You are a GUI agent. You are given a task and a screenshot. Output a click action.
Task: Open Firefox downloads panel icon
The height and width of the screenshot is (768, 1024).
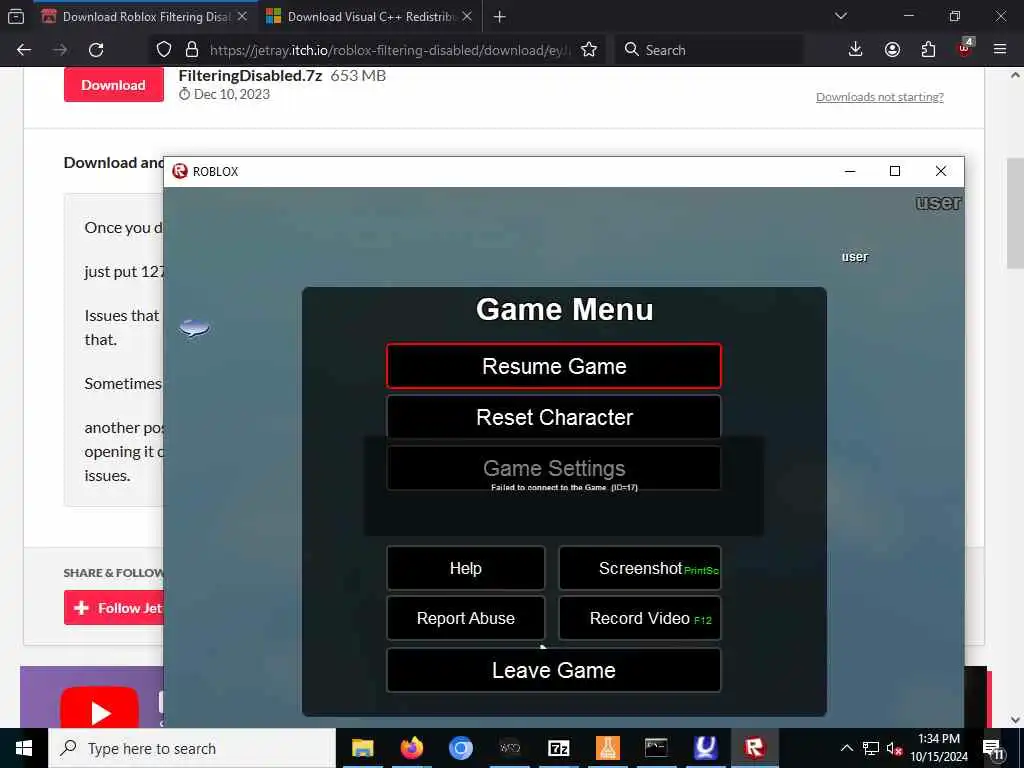point(855,50)
